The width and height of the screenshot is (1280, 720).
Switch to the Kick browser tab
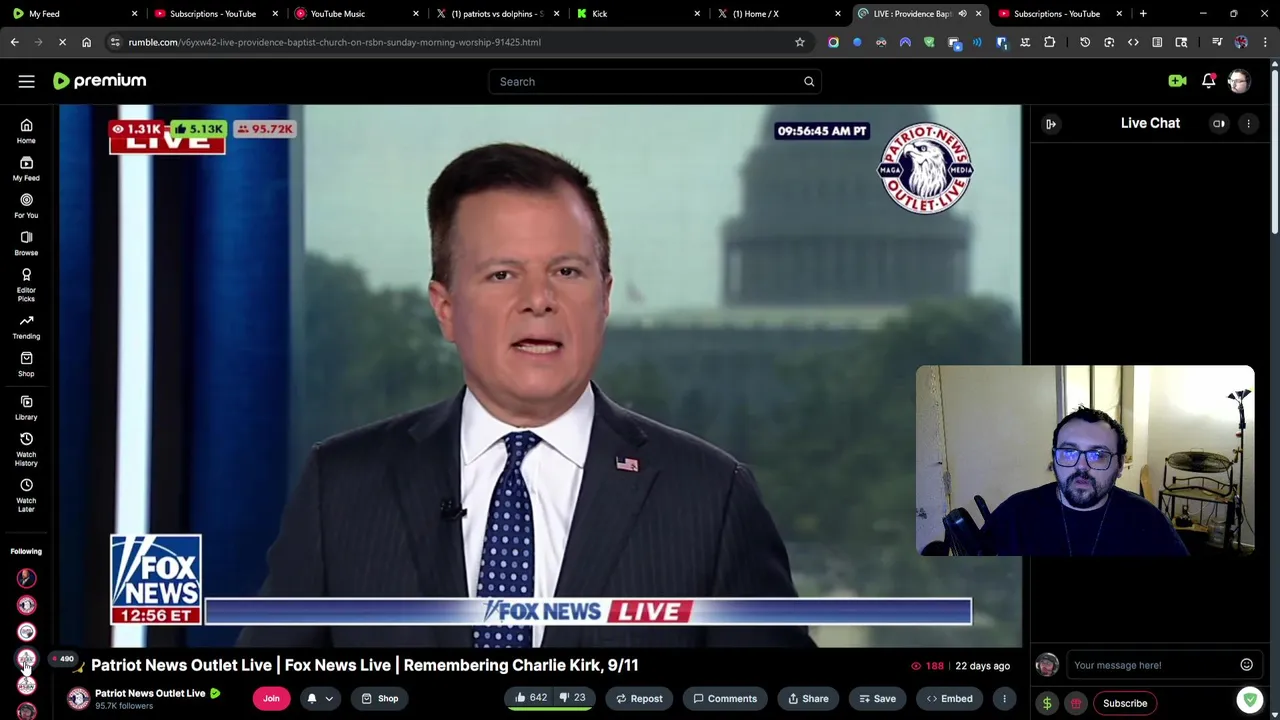(x=637, y=14)
